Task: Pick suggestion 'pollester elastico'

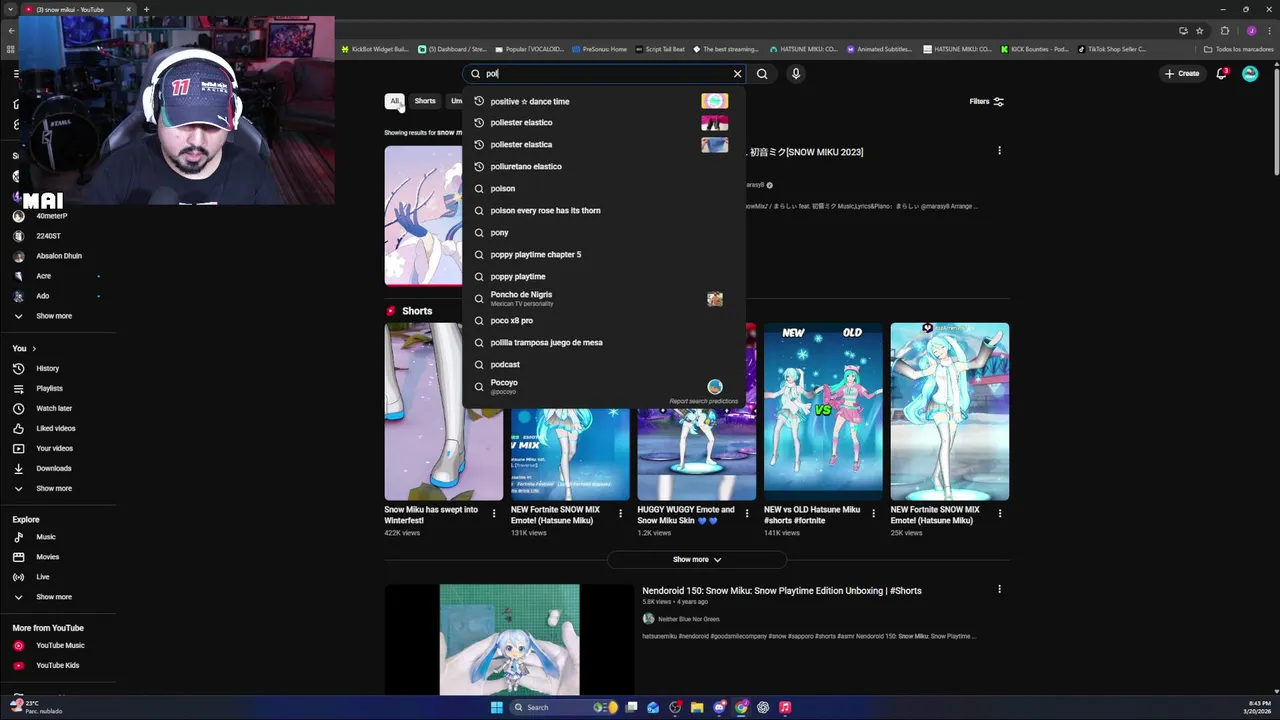Action: [x=603, y=123]
